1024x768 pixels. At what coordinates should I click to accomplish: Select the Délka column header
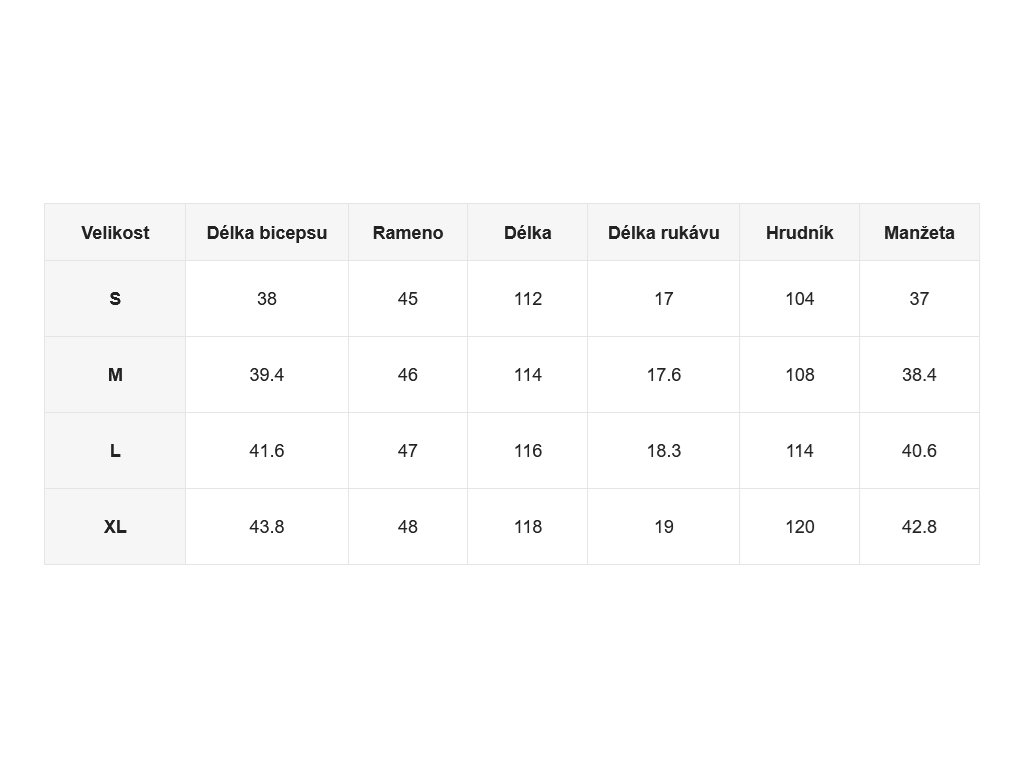(527, 232)
